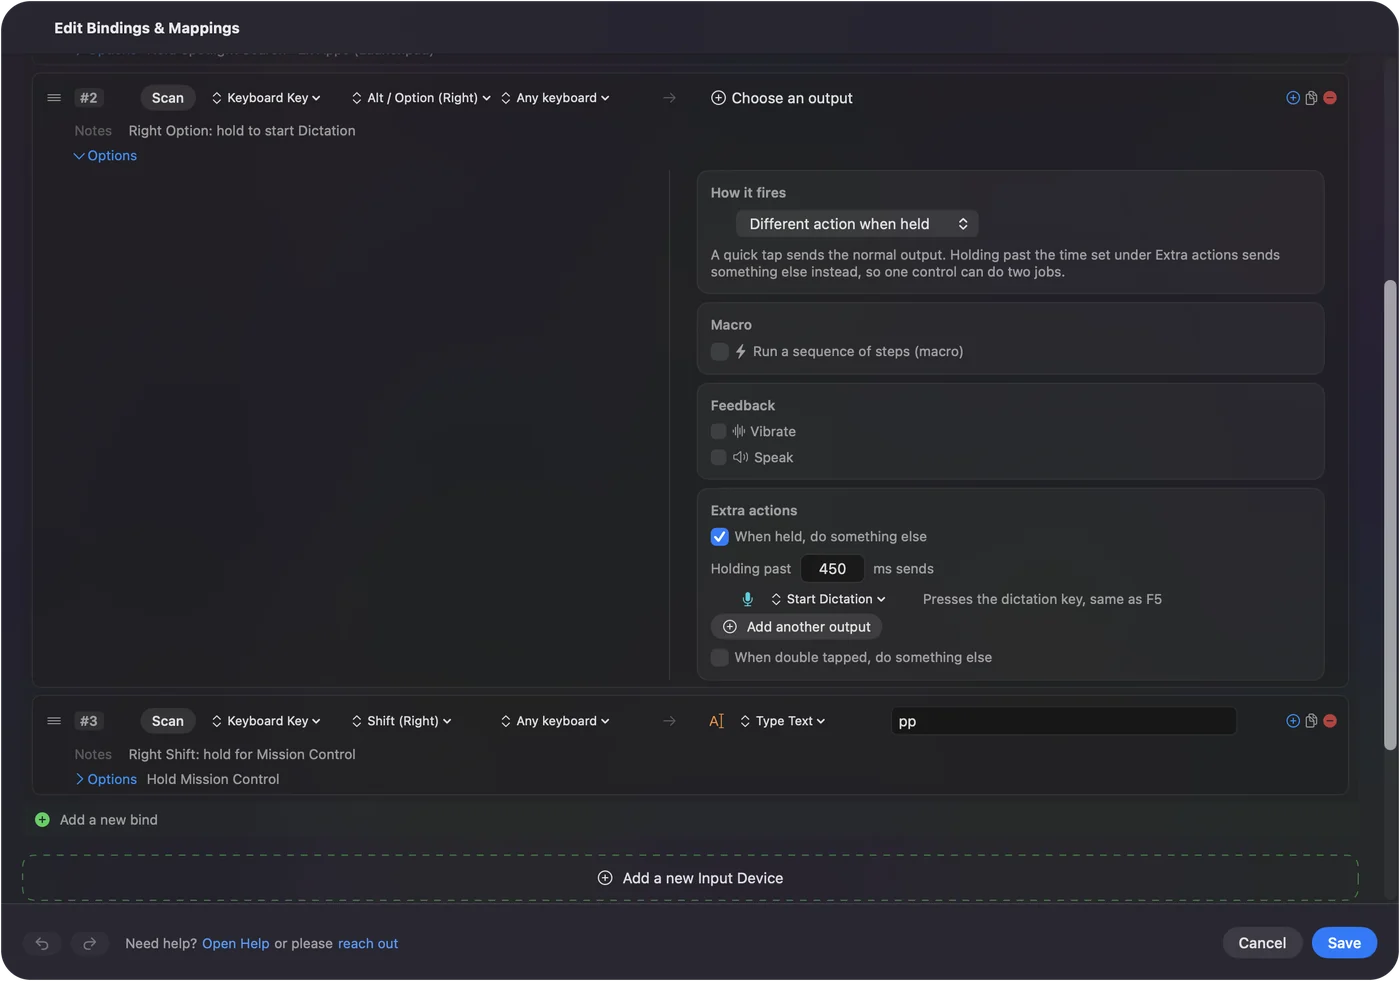Click the text field containing pp
Screen dimensions: 1400x981
click(1064, 721)
